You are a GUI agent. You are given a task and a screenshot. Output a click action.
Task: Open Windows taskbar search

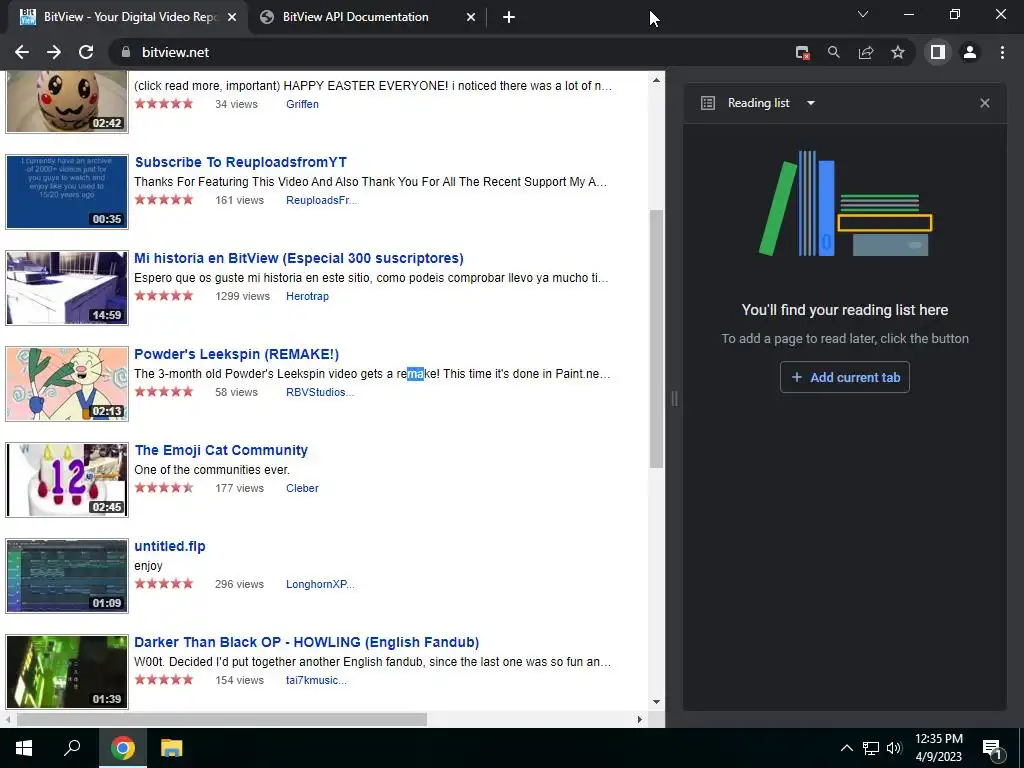click(72, 748)
